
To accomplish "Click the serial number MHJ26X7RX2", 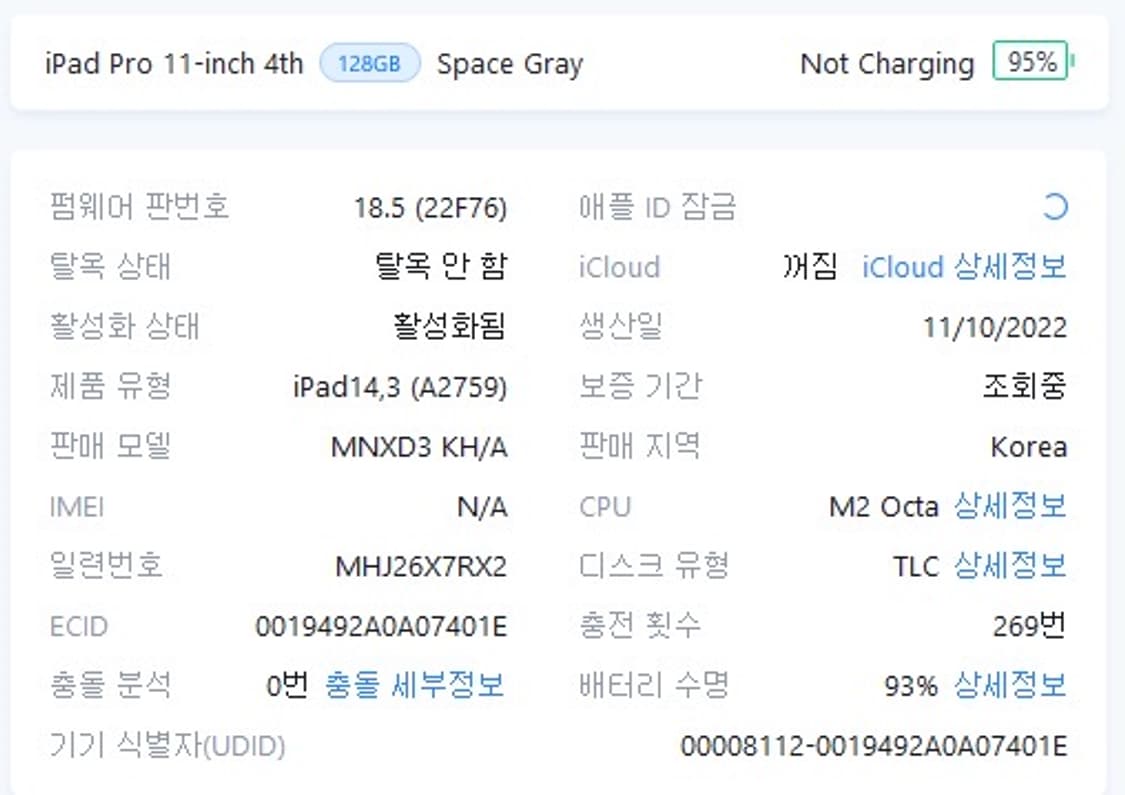I will [421, 567].
